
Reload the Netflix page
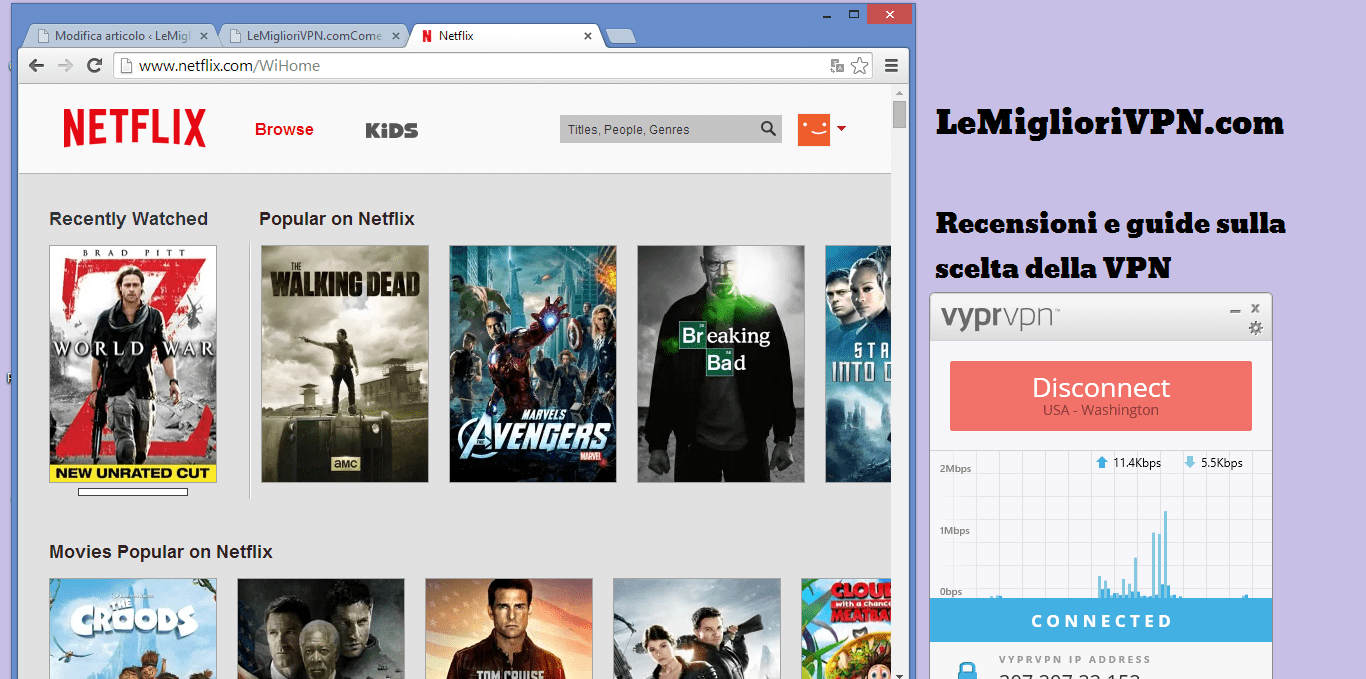[x=95, y=66]
